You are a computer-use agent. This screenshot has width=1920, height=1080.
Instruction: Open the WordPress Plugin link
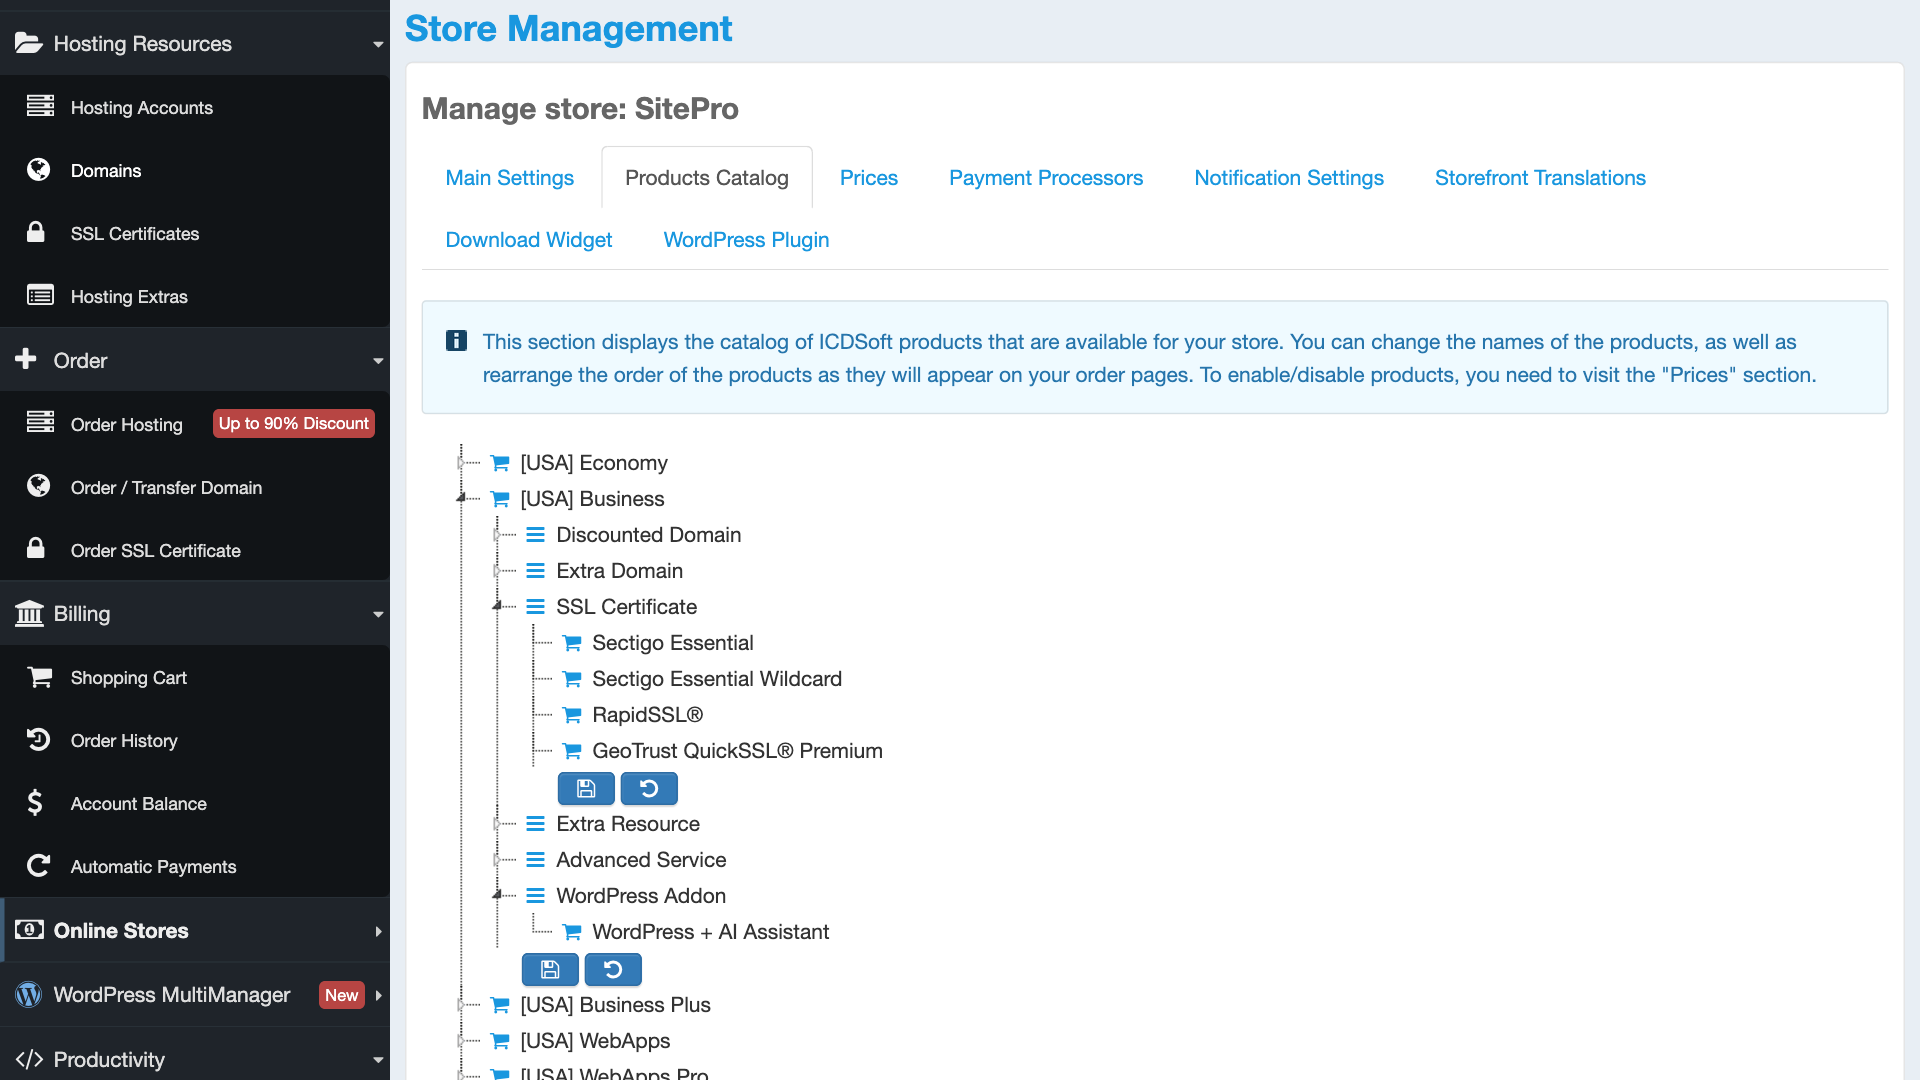(x=746, y=240)
